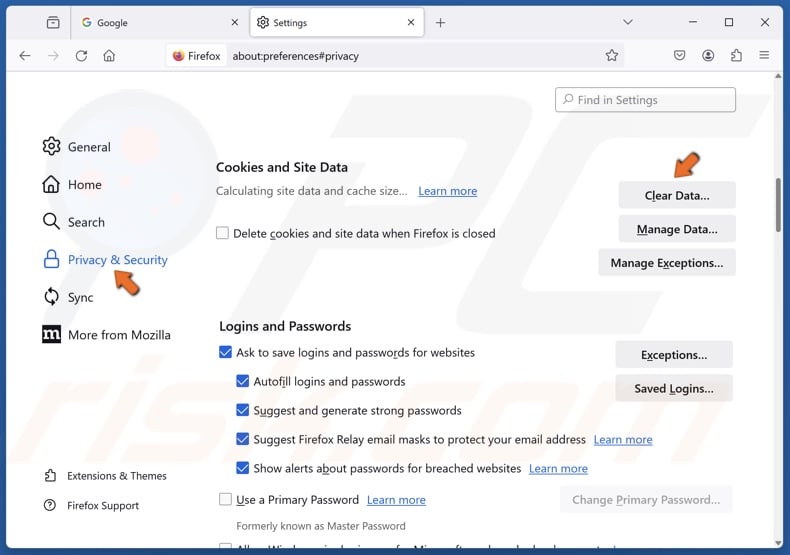The width and height of the screenshot is (790, 555).
Task: Open General settings category
Action: [77, 147]
